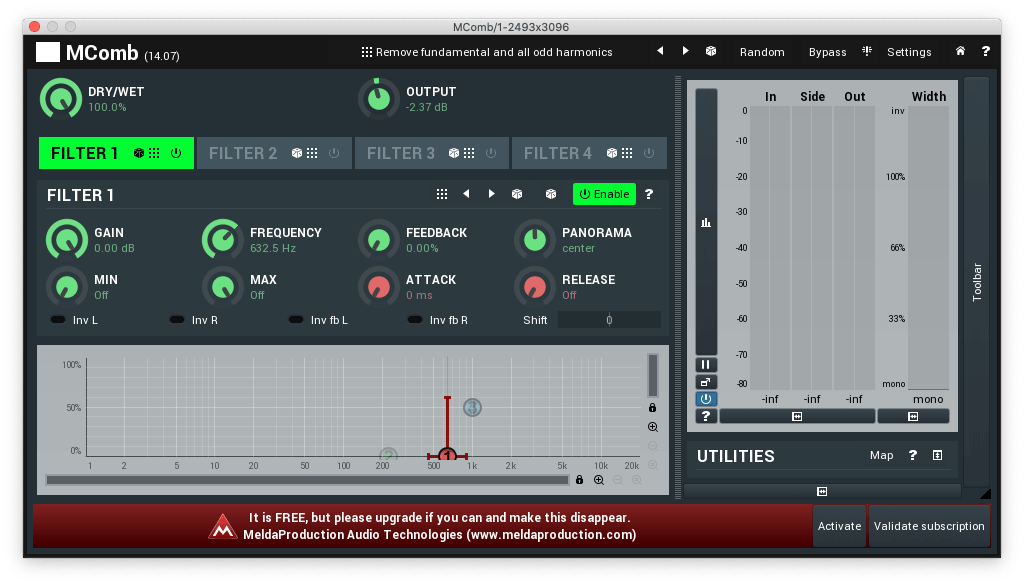This screenshot has width=1024, height=585.
Task: Pop out the meters window icon
Action: [x=706, y=382]
